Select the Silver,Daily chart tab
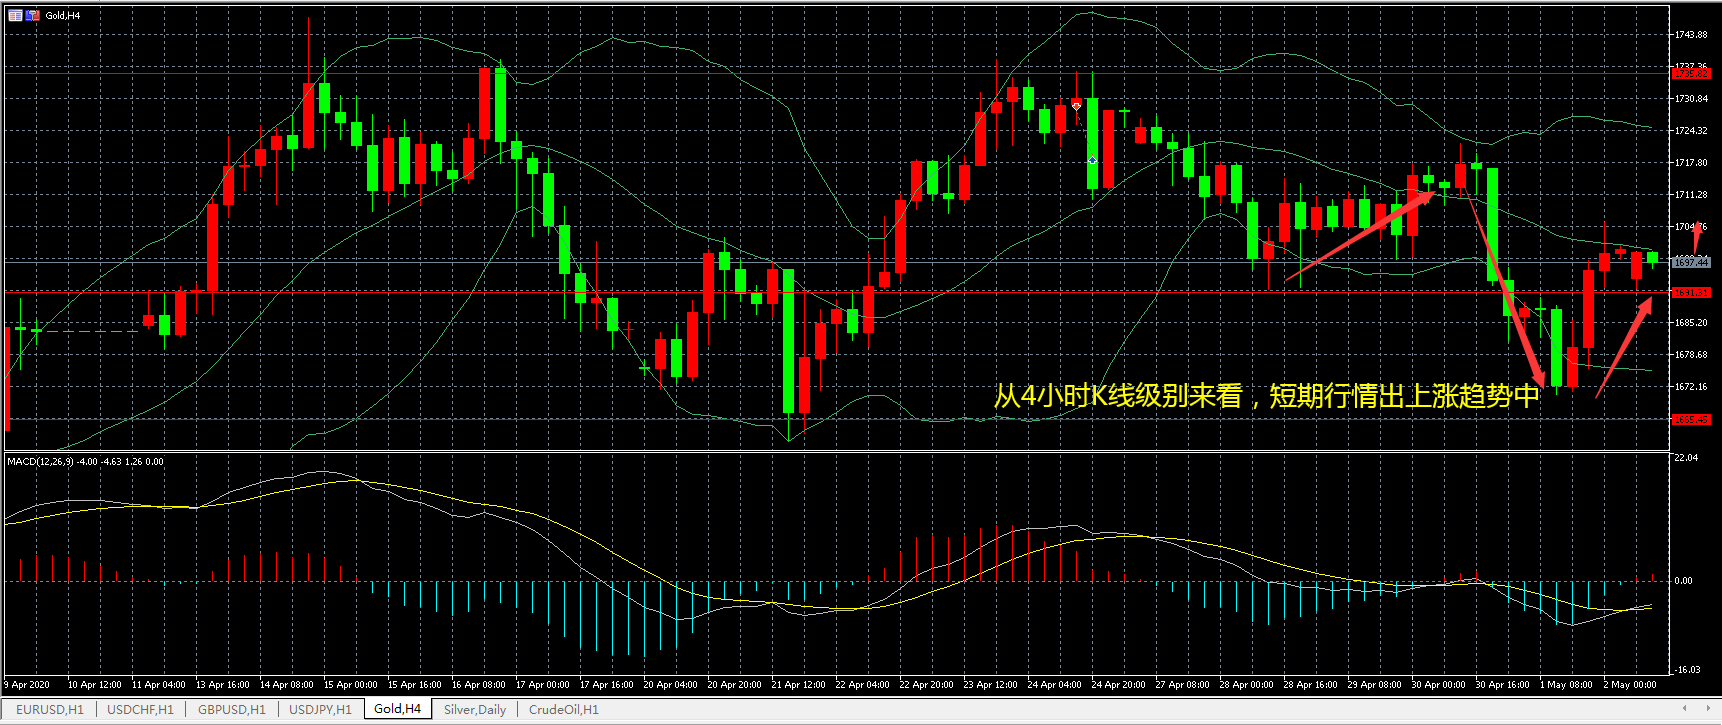The width and height of the screenshot is (1722, 725). 475,710
